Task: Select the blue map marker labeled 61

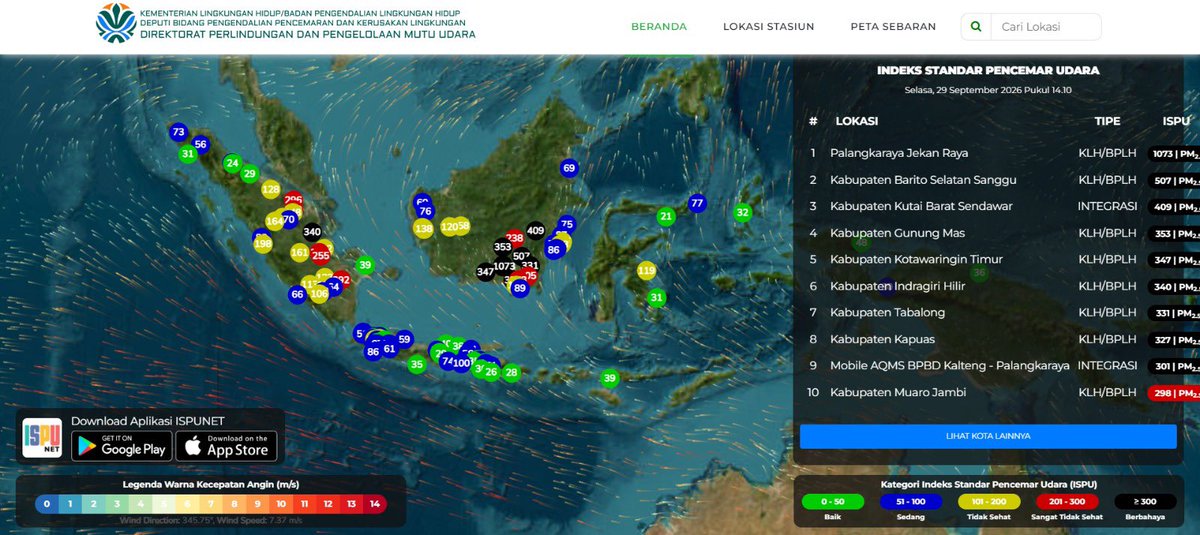Action: (389, 349)
